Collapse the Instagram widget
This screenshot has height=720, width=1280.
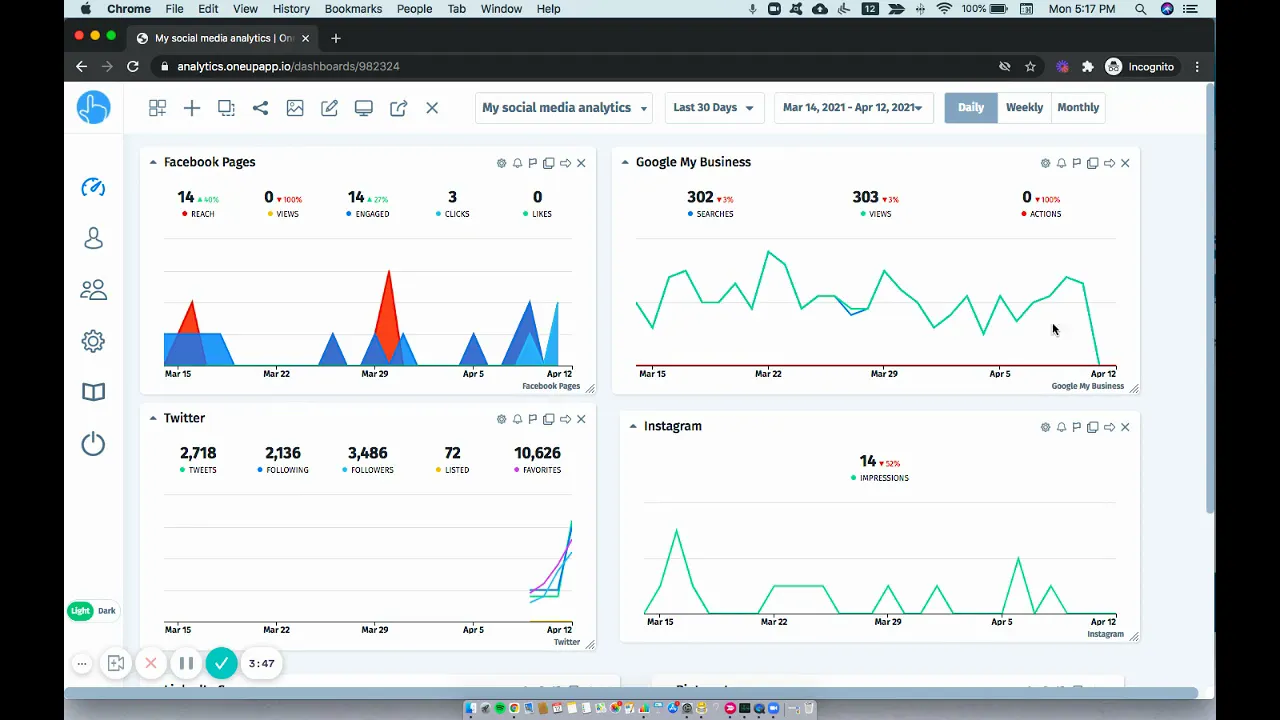633,426
